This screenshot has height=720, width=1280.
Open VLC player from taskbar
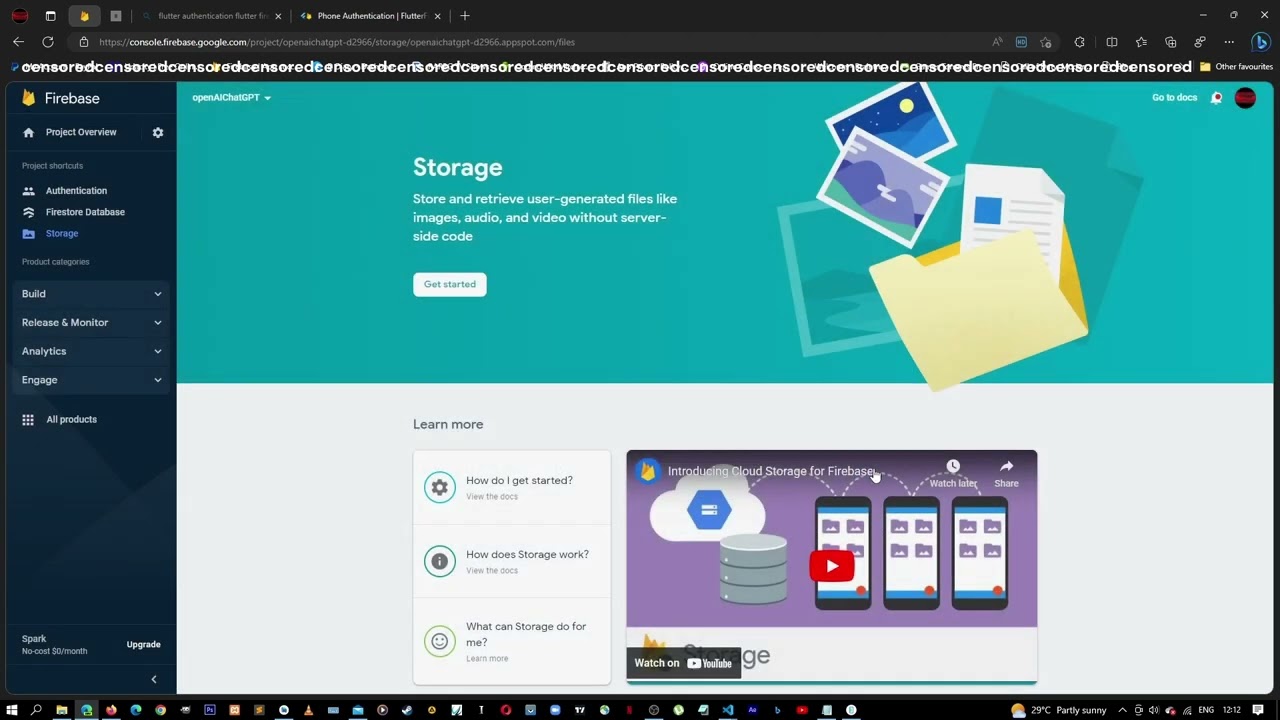(308, 710)
